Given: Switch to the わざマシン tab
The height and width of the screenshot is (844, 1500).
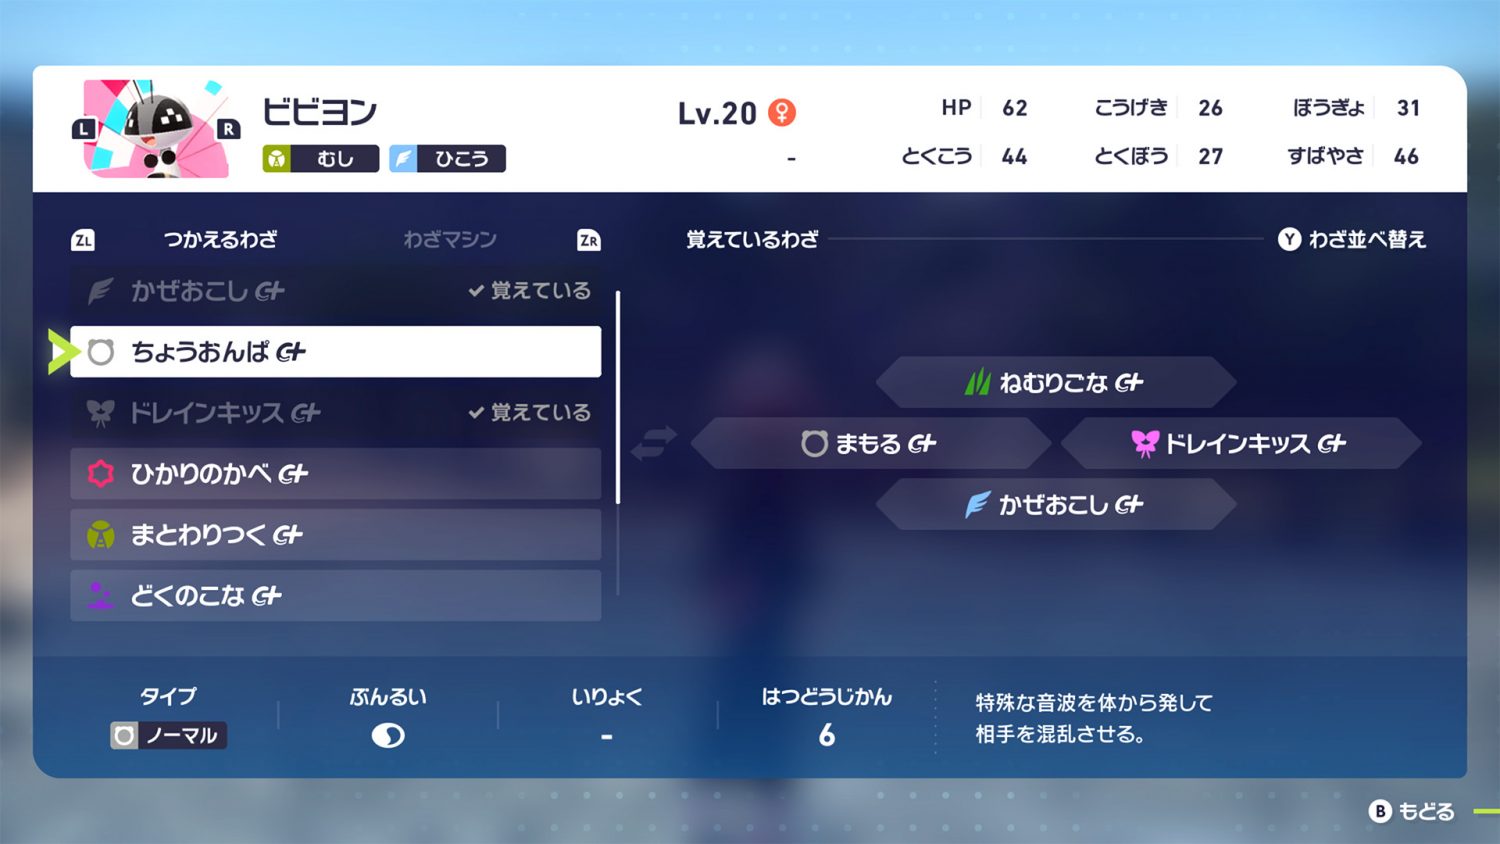Looking at the screenshot, I should tap(449, 240).
